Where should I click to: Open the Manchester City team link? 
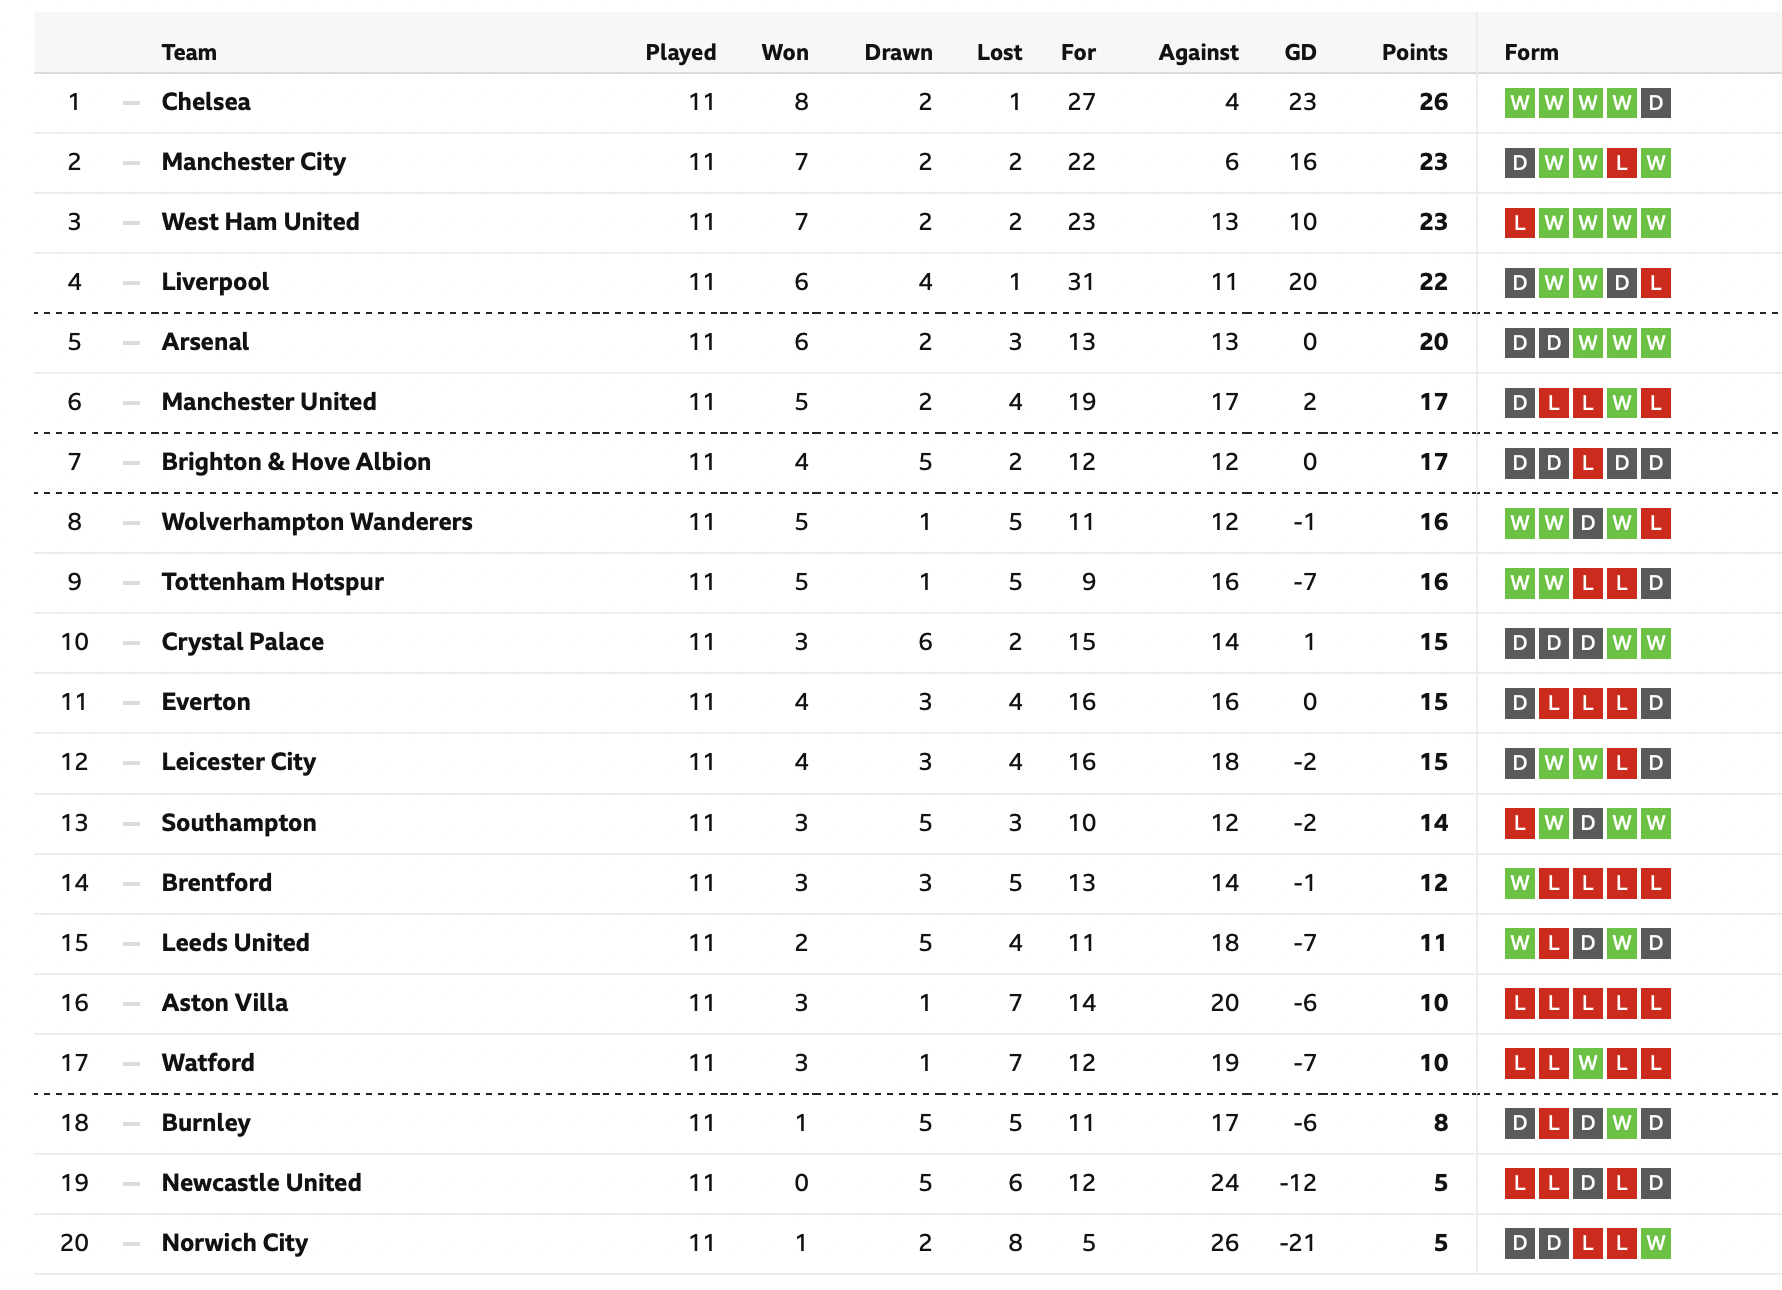[x=254, y=162]
